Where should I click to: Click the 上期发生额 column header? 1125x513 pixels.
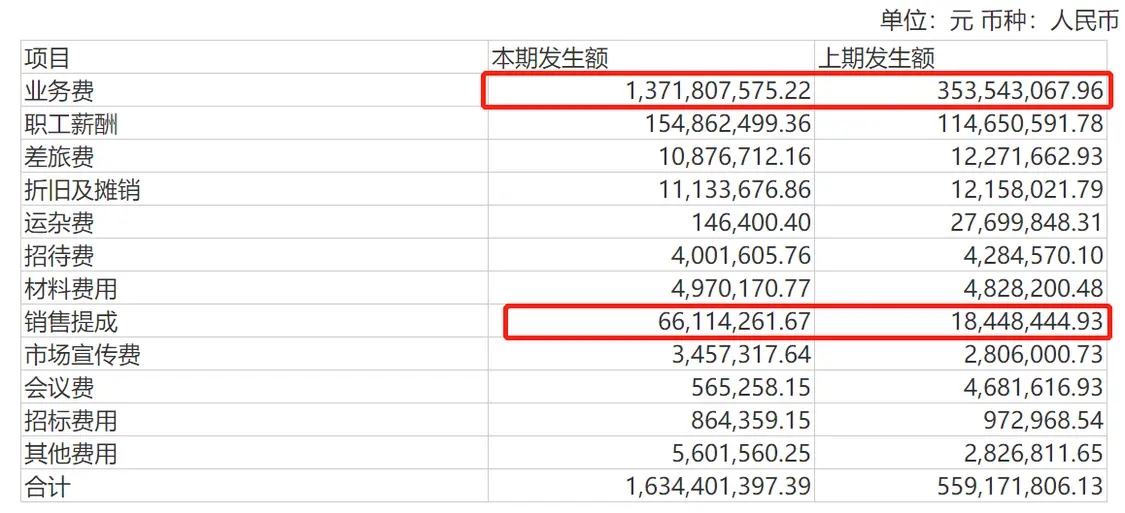(877, 58)
